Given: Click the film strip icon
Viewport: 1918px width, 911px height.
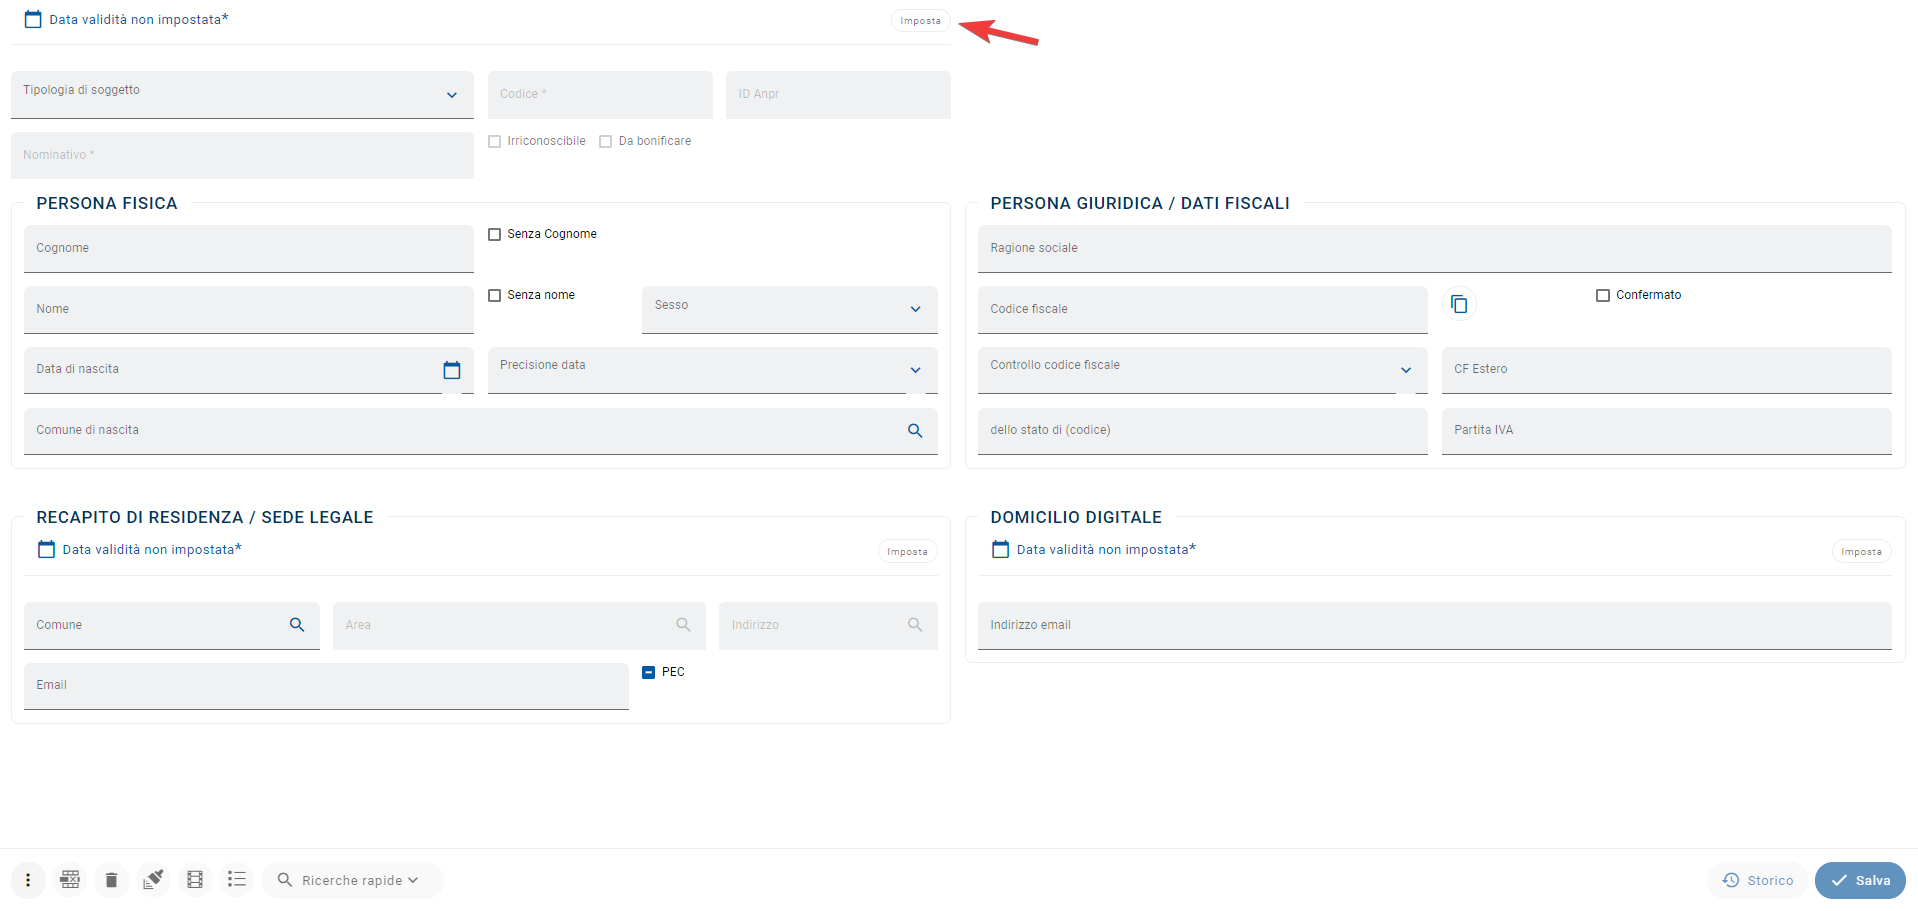Looking at the screenshot, I should (195, 880).
